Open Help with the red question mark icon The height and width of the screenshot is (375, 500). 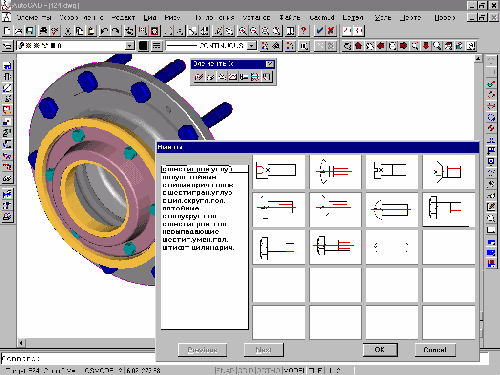303,31
